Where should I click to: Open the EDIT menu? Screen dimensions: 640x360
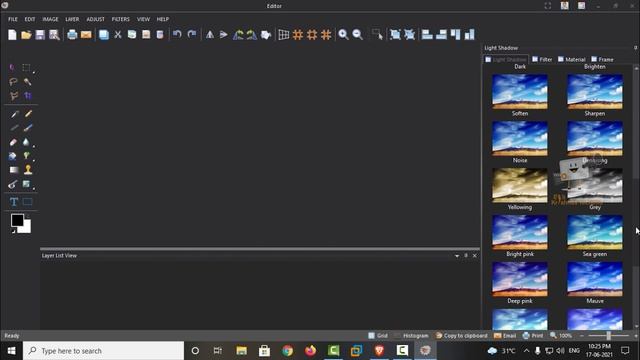(30, 19)
